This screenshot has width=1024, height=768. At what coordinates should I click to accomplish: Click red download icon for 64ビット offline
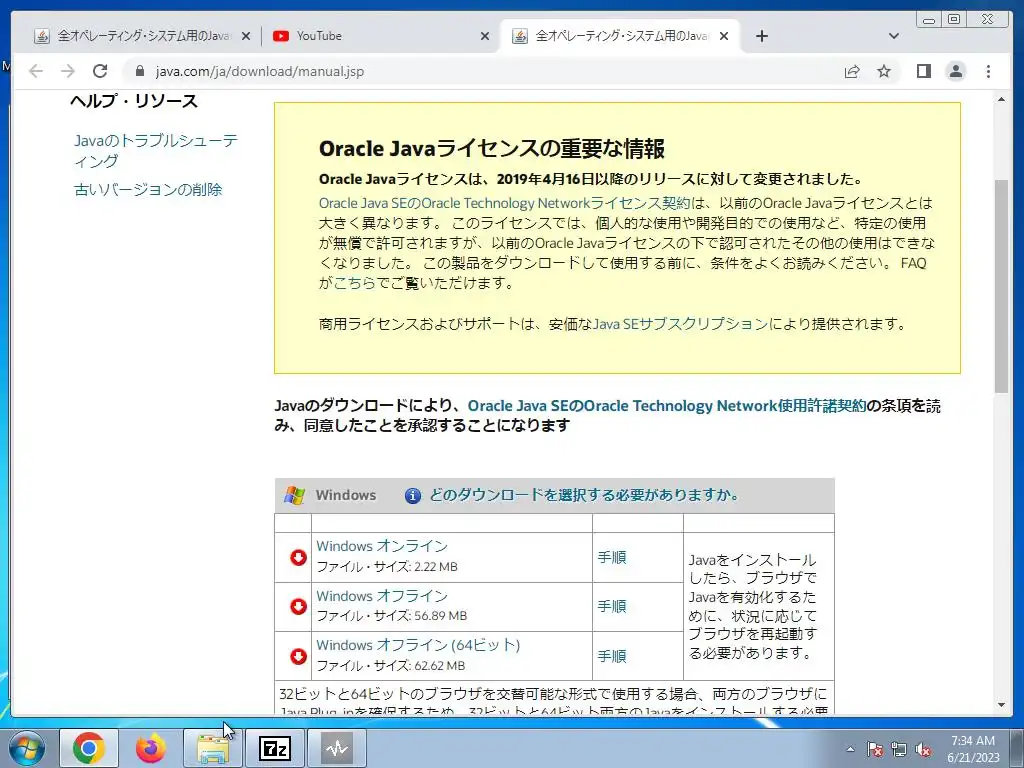(x=298, y=656)
